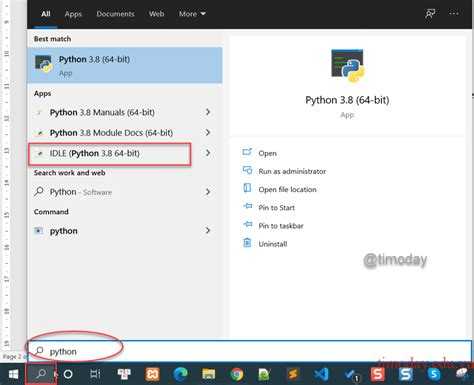Open Microsoft Edge from the taskbar
The width and height of the screenshot is (474, 385).
click(x=180, y=374)
